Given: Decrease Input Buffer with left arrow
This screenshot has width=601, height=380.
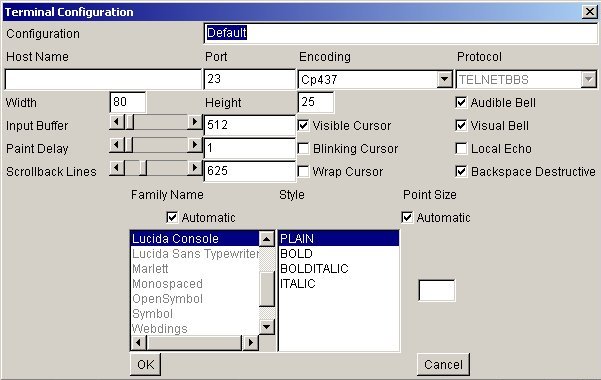Looking at the screenshot, I should tap(117, 122).
